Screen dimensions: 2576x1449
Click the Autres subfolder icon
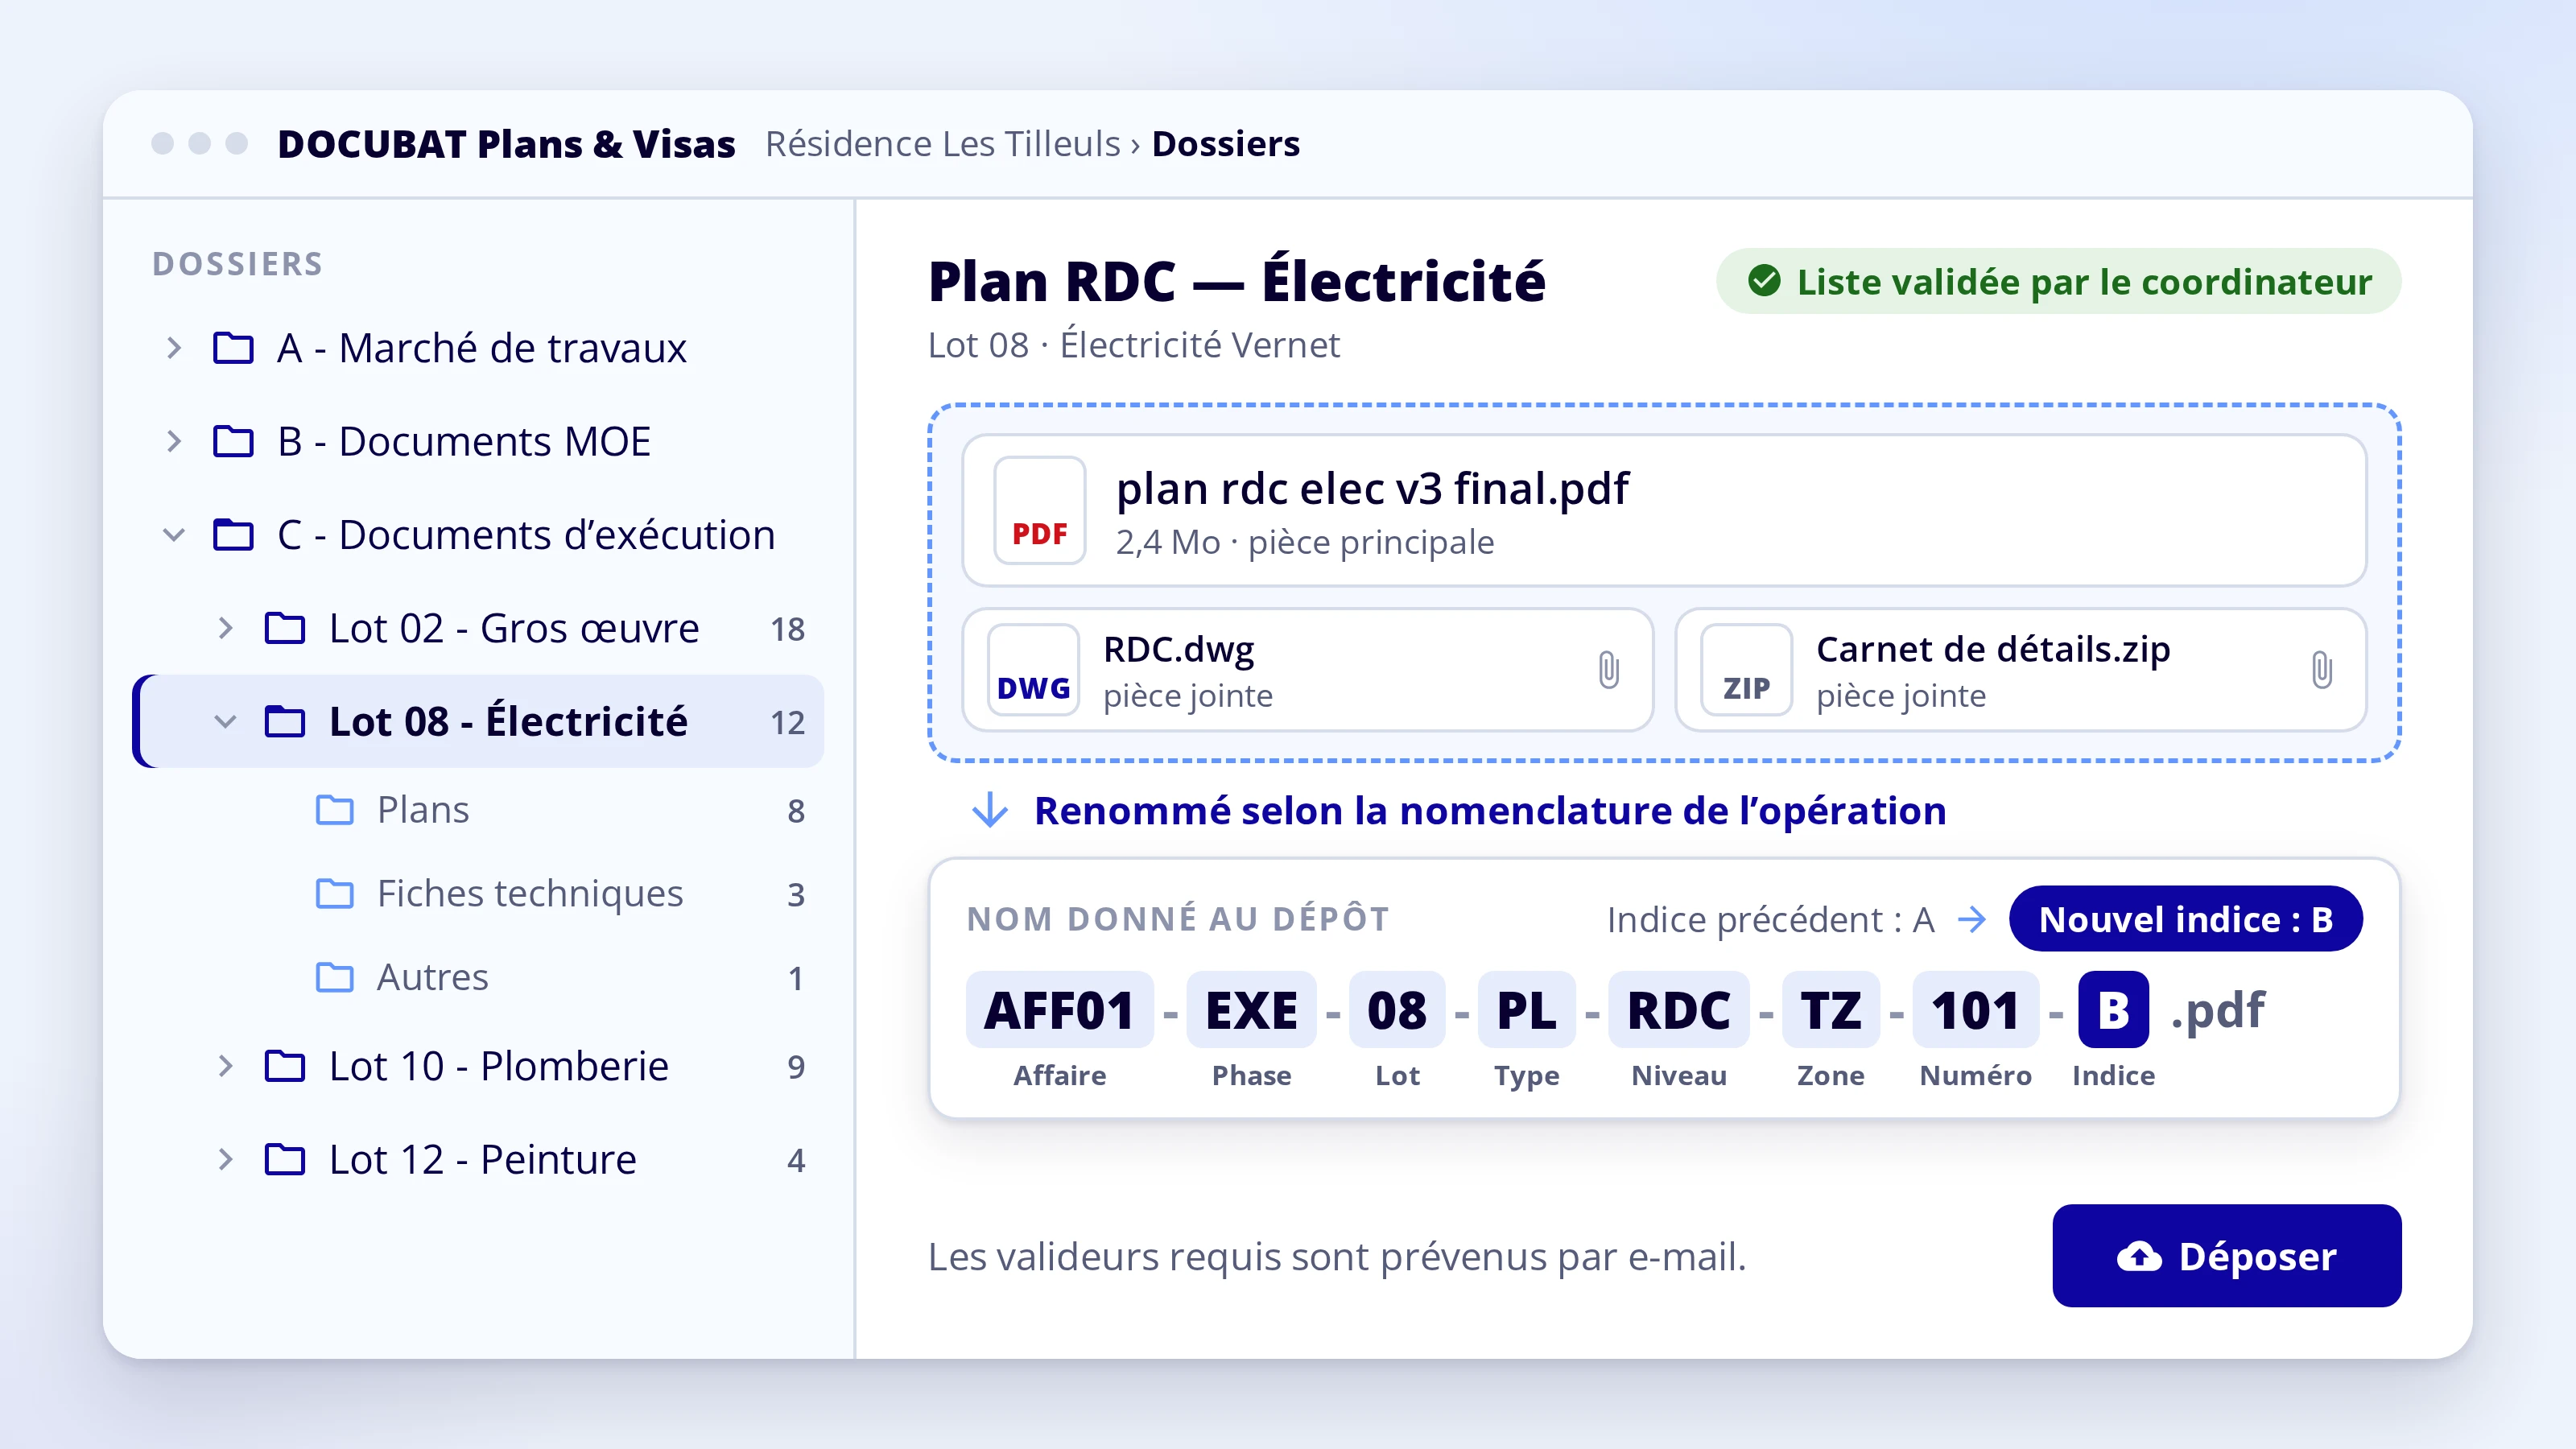pyautogui.click(x=334, y=977)
